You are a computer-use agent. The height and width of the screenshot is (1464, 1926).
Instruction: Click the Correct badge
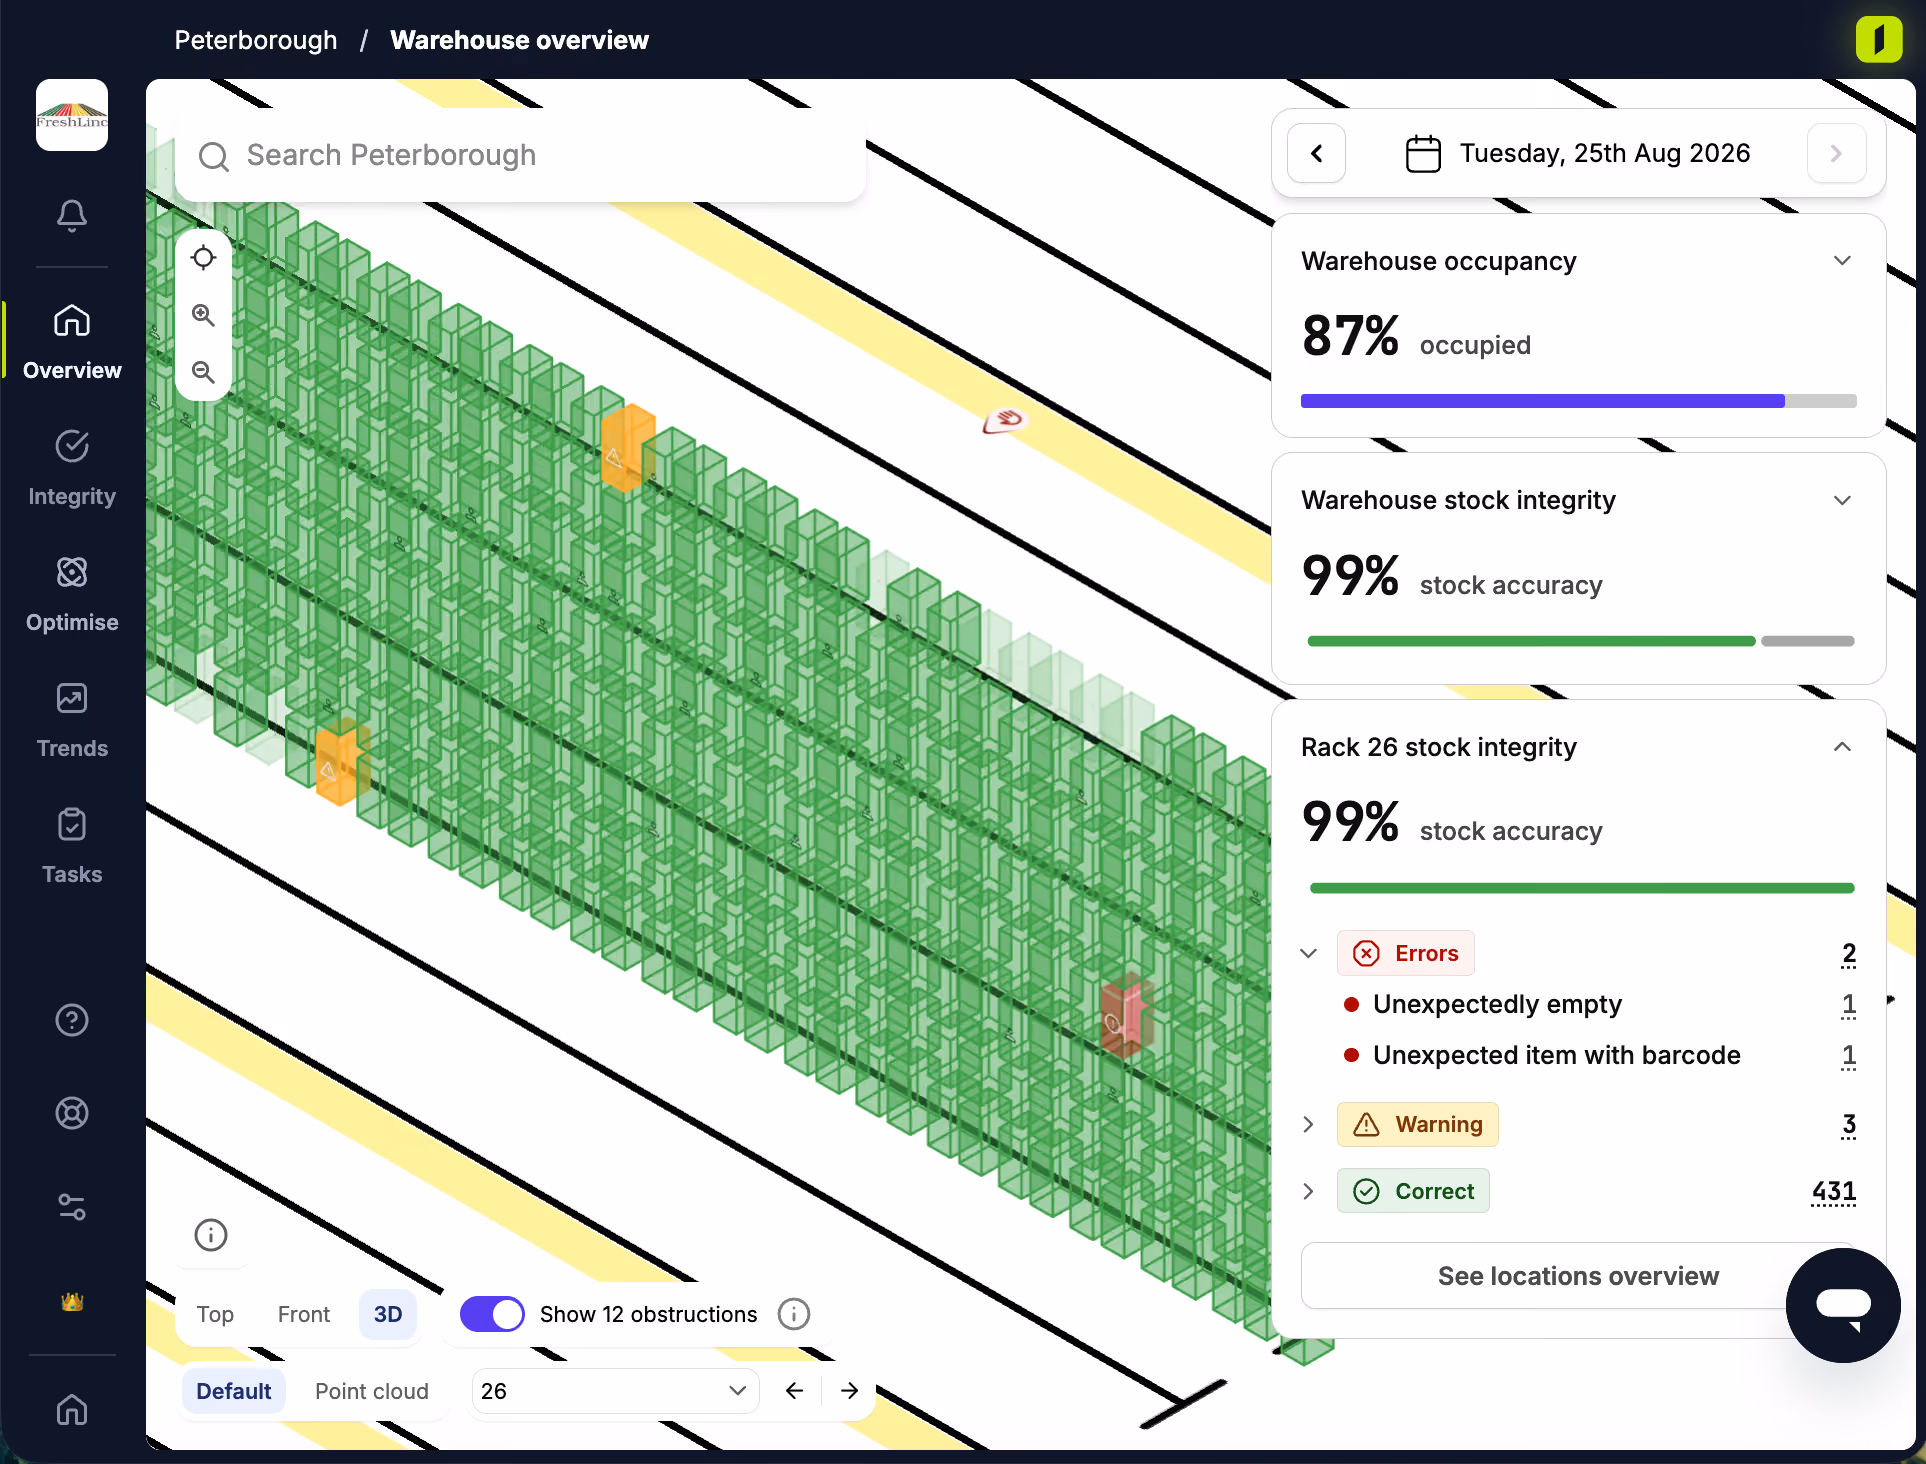click(1413, 1191)
